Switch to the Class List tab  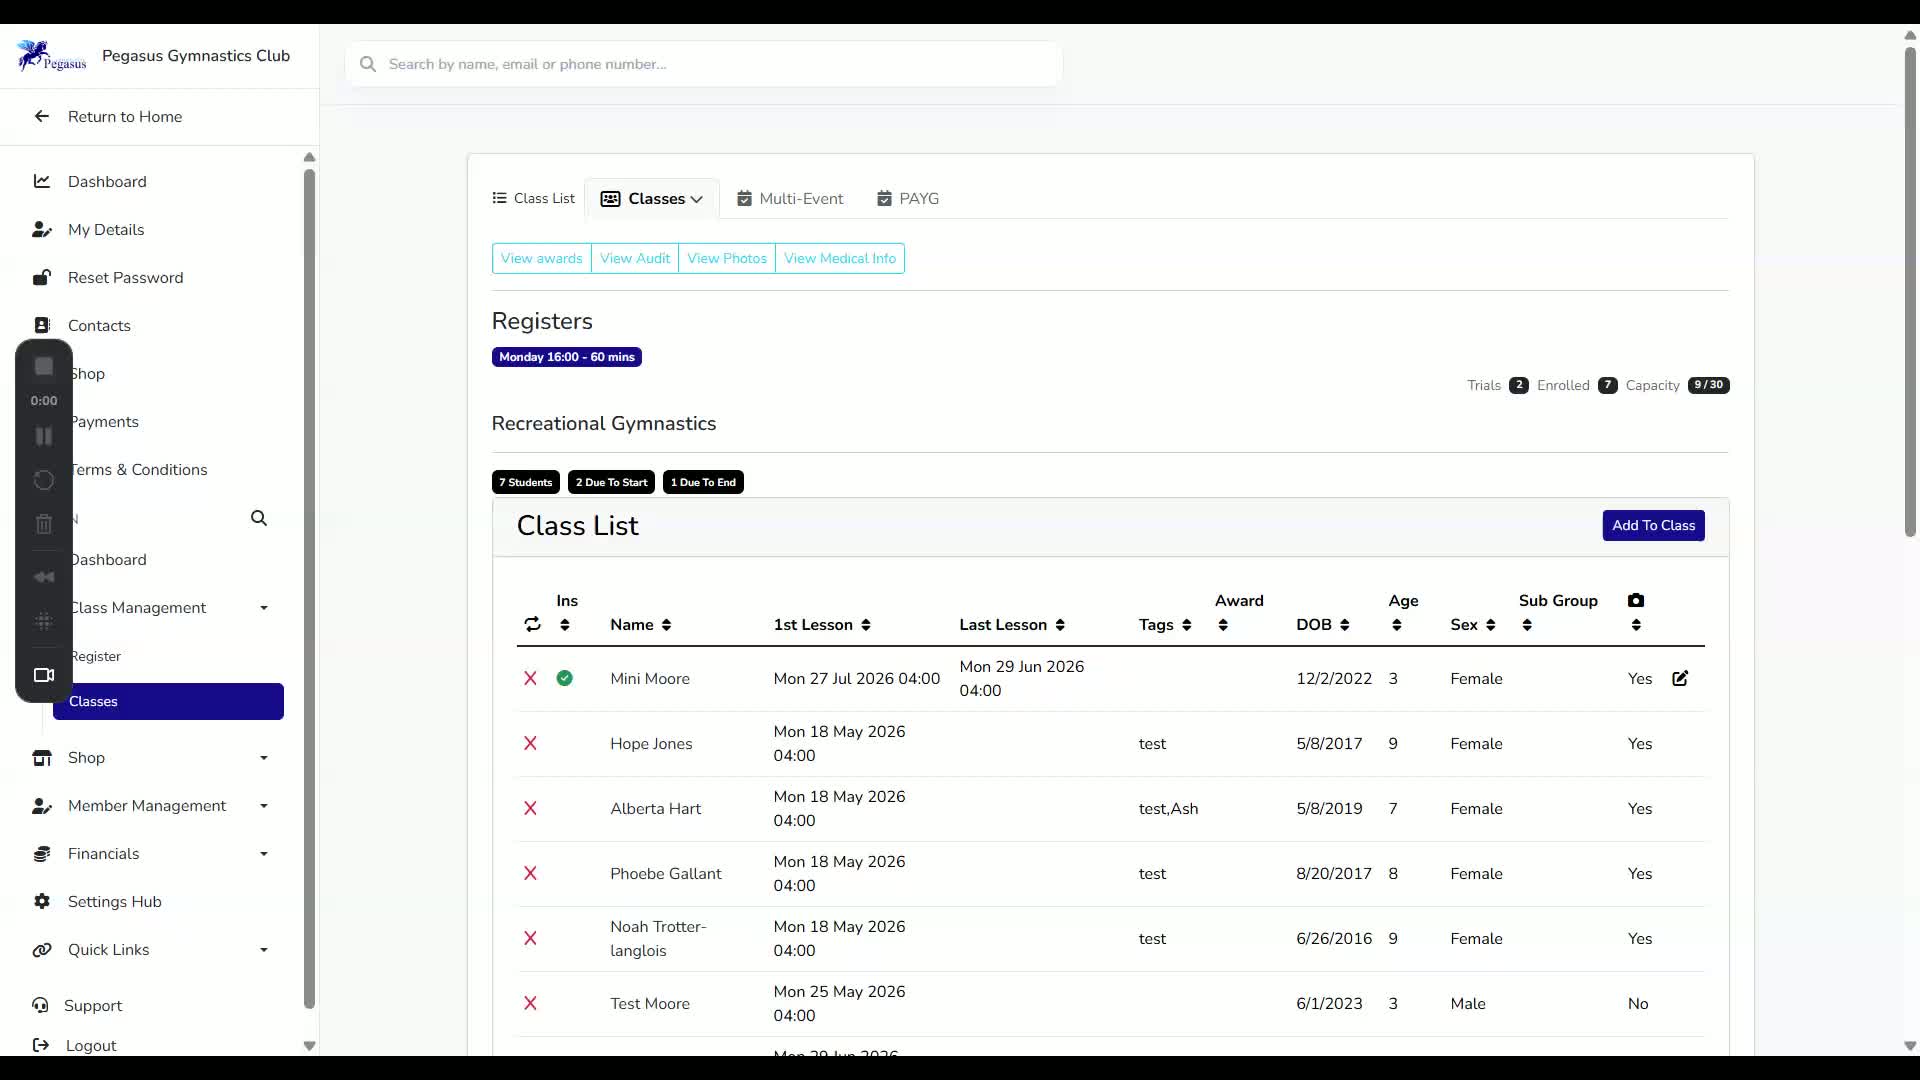(534, 199)
